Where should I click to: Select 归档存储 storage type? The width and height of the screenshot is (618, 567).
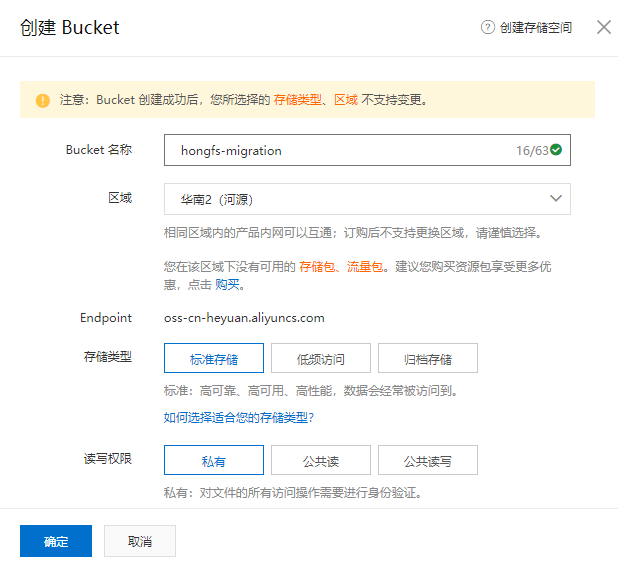click(427, 358)
